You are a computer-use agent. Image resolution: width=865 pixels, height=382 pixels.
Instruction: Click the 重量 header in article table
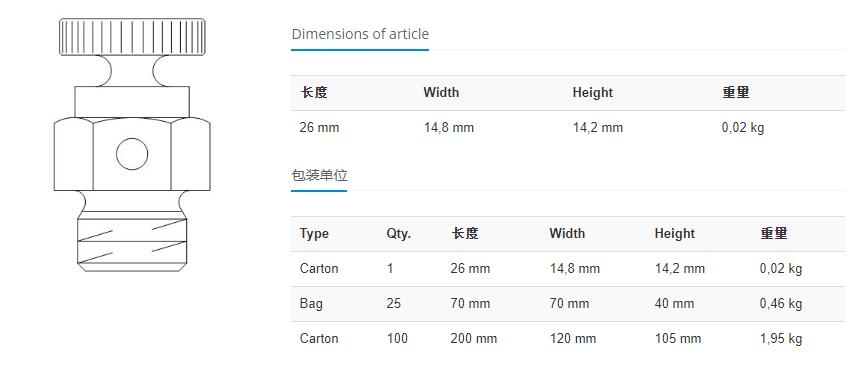point(736,92)
